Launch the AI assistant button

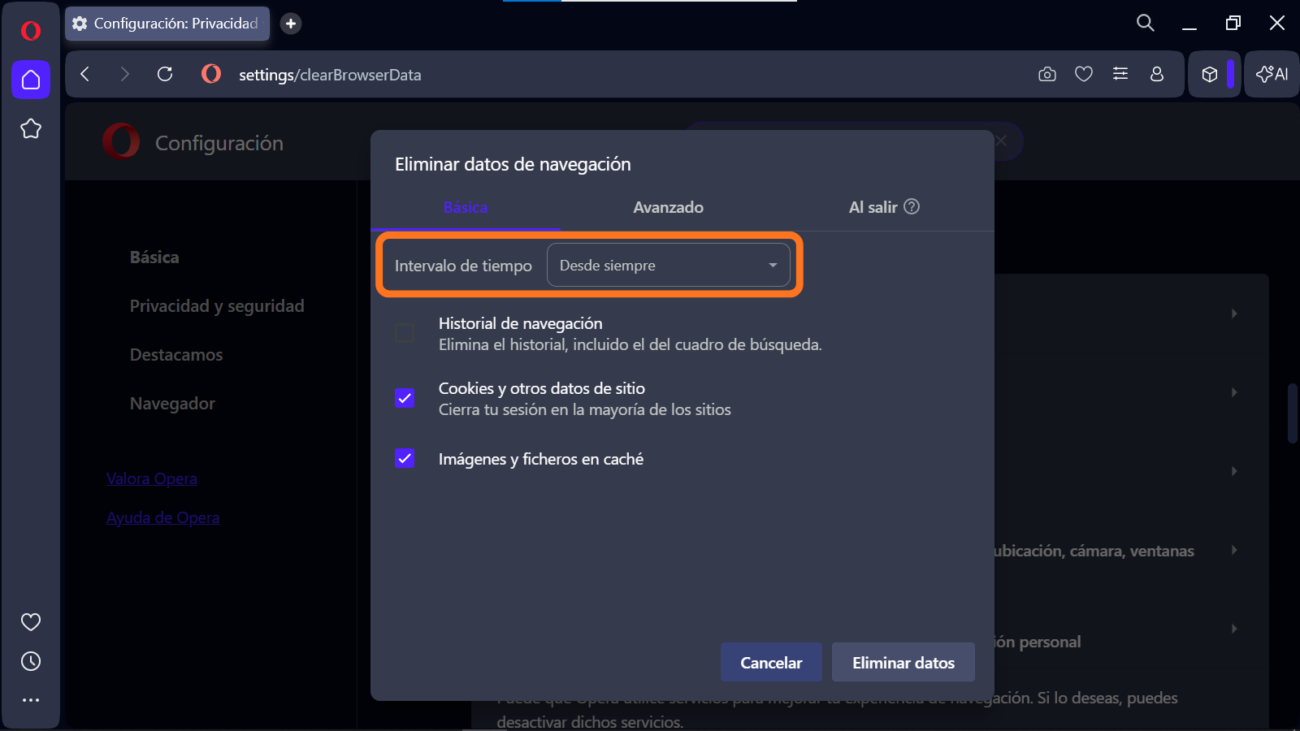[x=1272, y=75]
